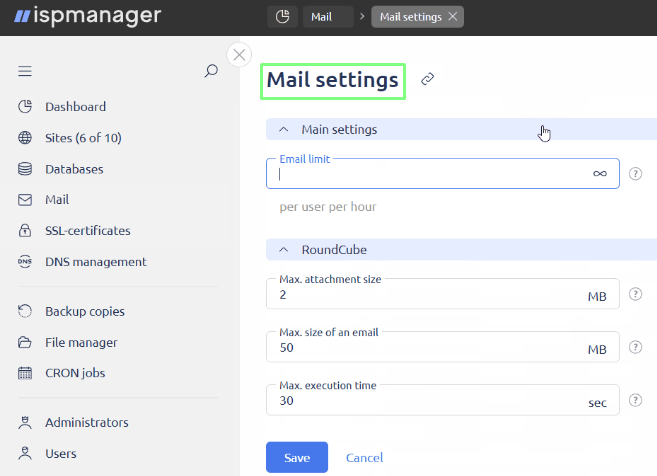Image resolution: width=657 pixels, height=476 pixels.
Task: Open Dashboard from the sidebar
Action: tap(75, 106)
